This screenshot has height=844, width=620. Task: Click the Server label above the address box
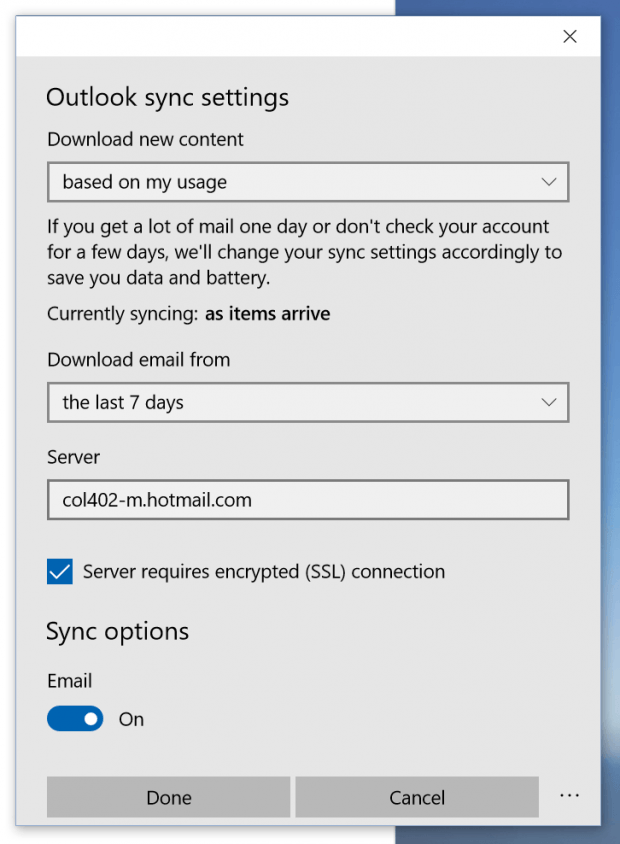[x=73, y=457]
